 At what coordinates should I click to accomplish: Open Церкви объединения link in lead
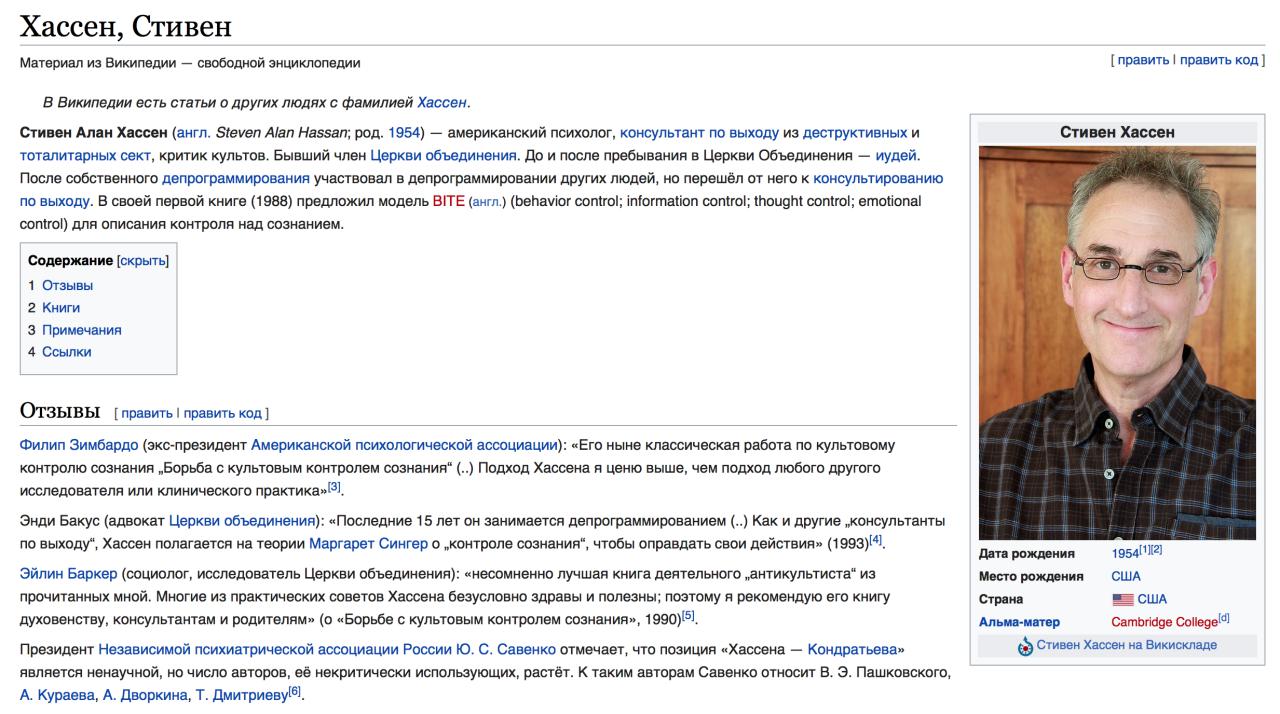443,155
